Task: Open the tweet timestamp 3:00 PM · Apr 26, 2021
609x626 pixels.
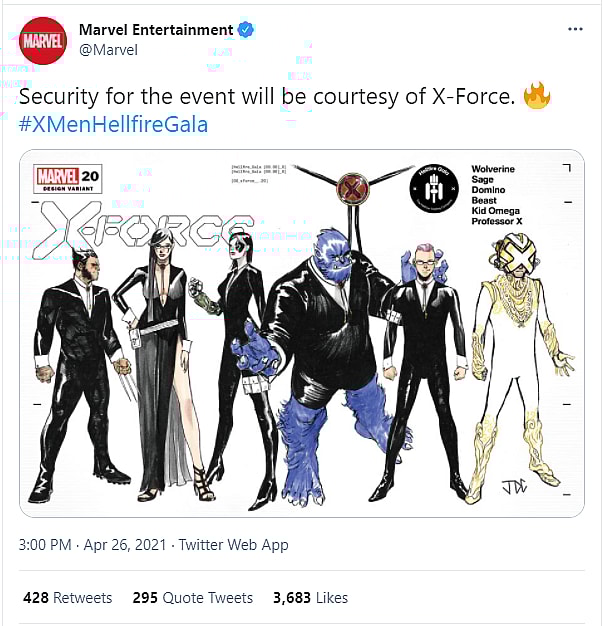Action: [94, 545]
